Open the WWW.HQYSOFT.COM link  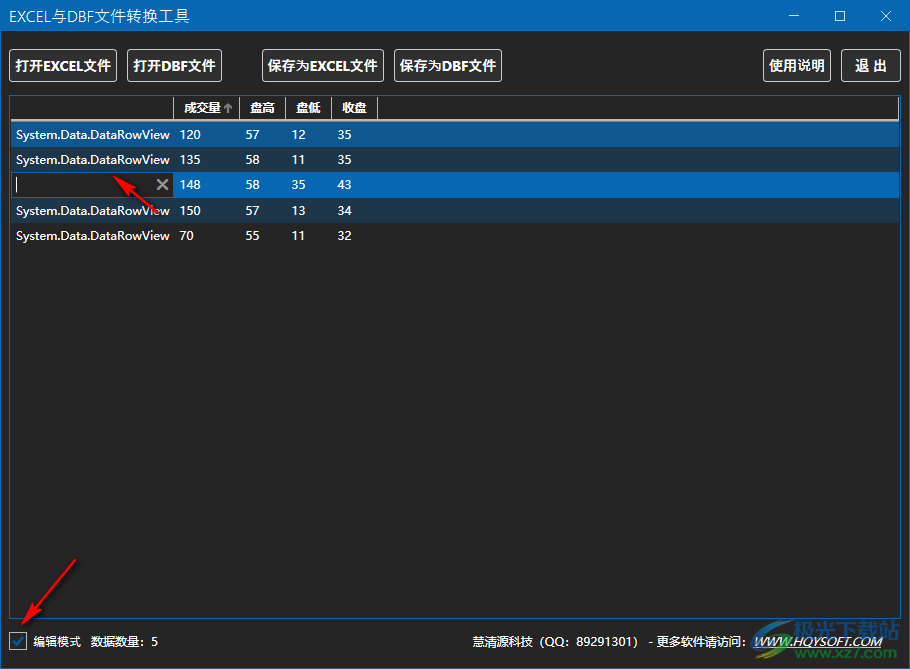817,642
